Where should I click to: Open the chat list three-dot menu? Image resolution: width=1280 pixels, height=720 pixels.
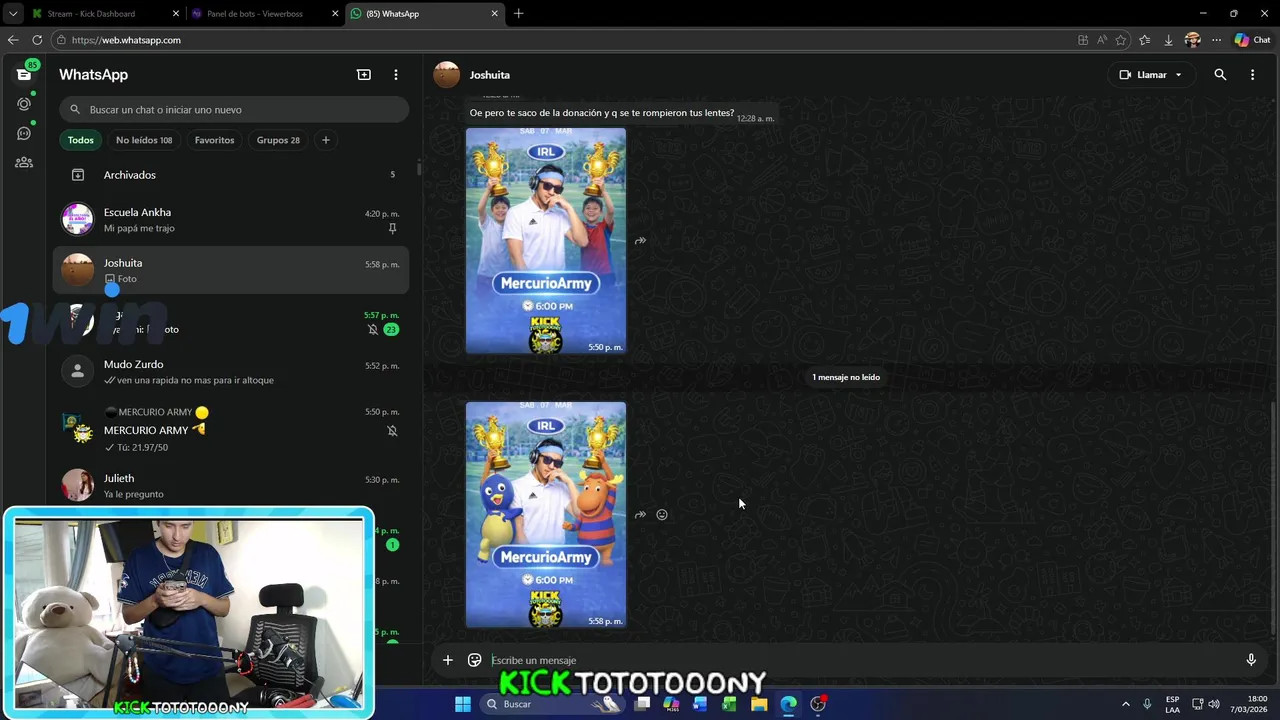click(x=396, y=75)
